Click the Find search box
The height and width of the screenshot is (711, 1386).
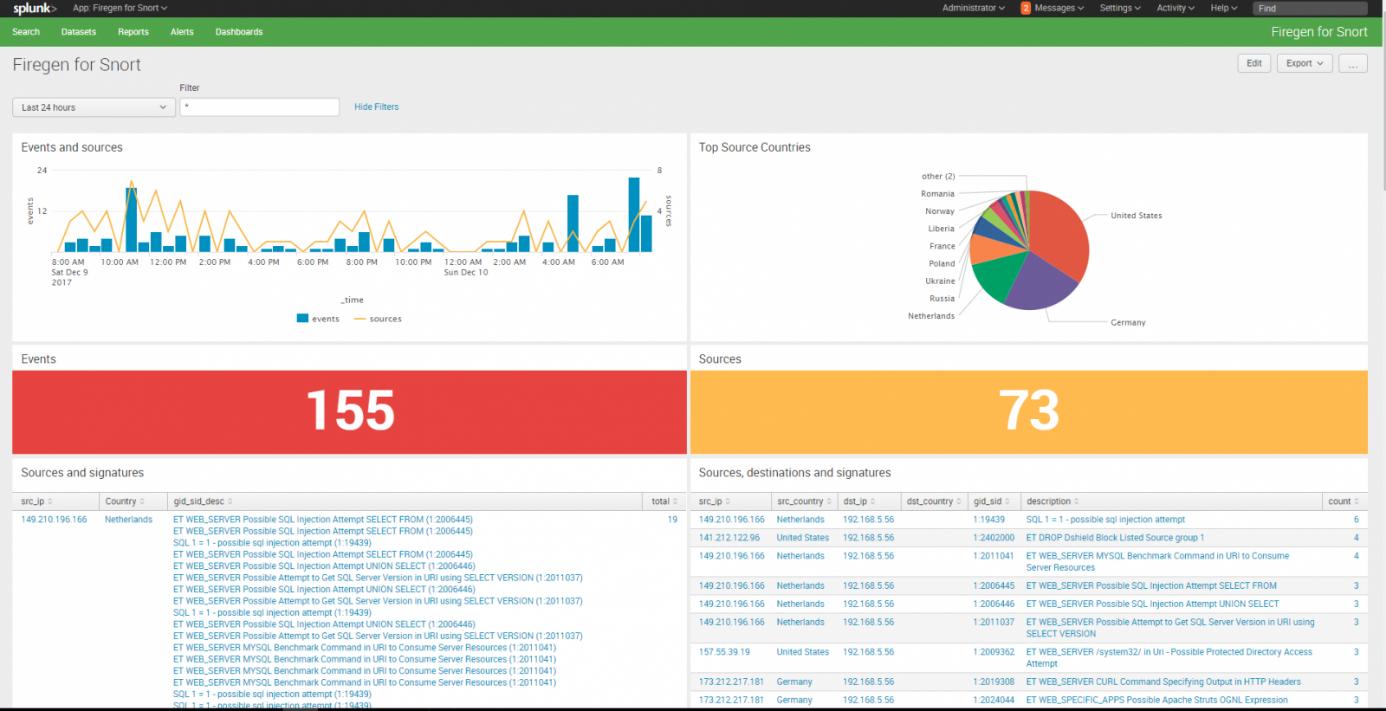1310,8
